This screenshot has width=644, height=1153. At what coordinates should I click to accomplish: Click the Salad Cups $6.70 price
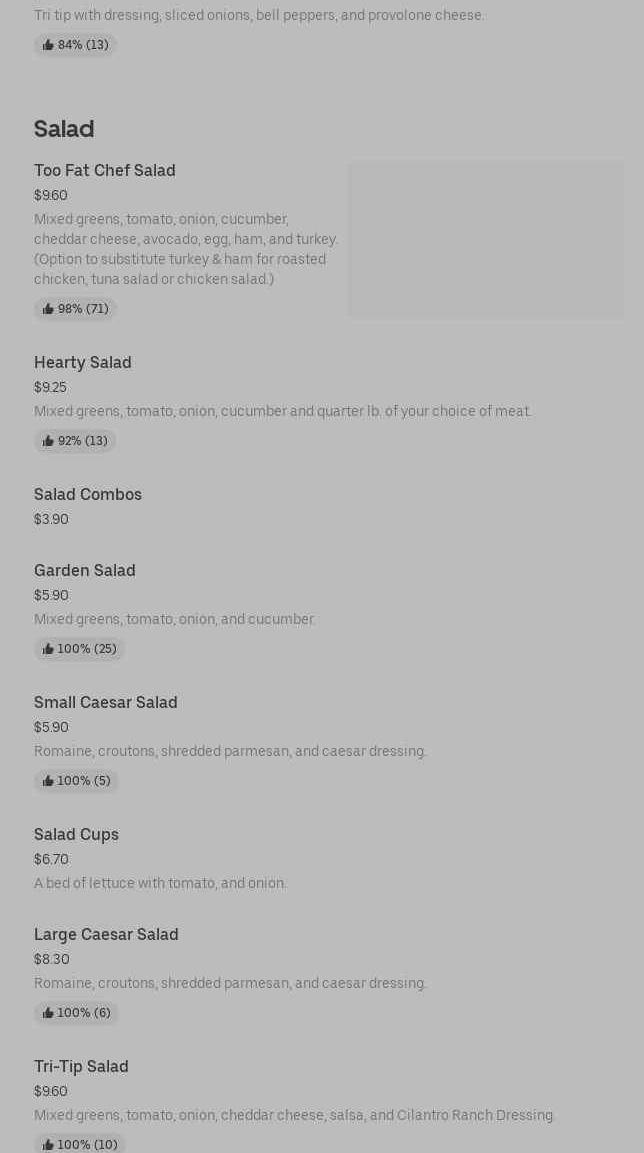51,859
